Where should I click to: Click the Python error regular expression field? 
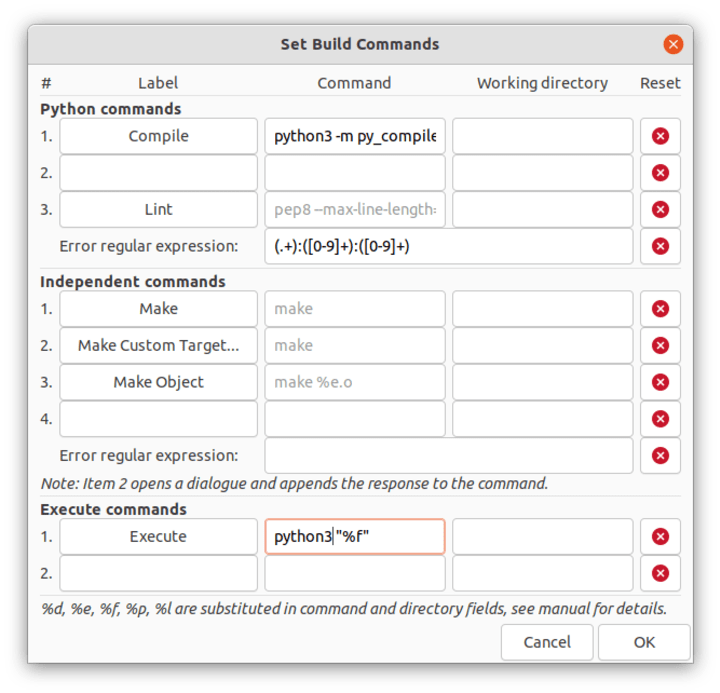click(x=449, y=246)
